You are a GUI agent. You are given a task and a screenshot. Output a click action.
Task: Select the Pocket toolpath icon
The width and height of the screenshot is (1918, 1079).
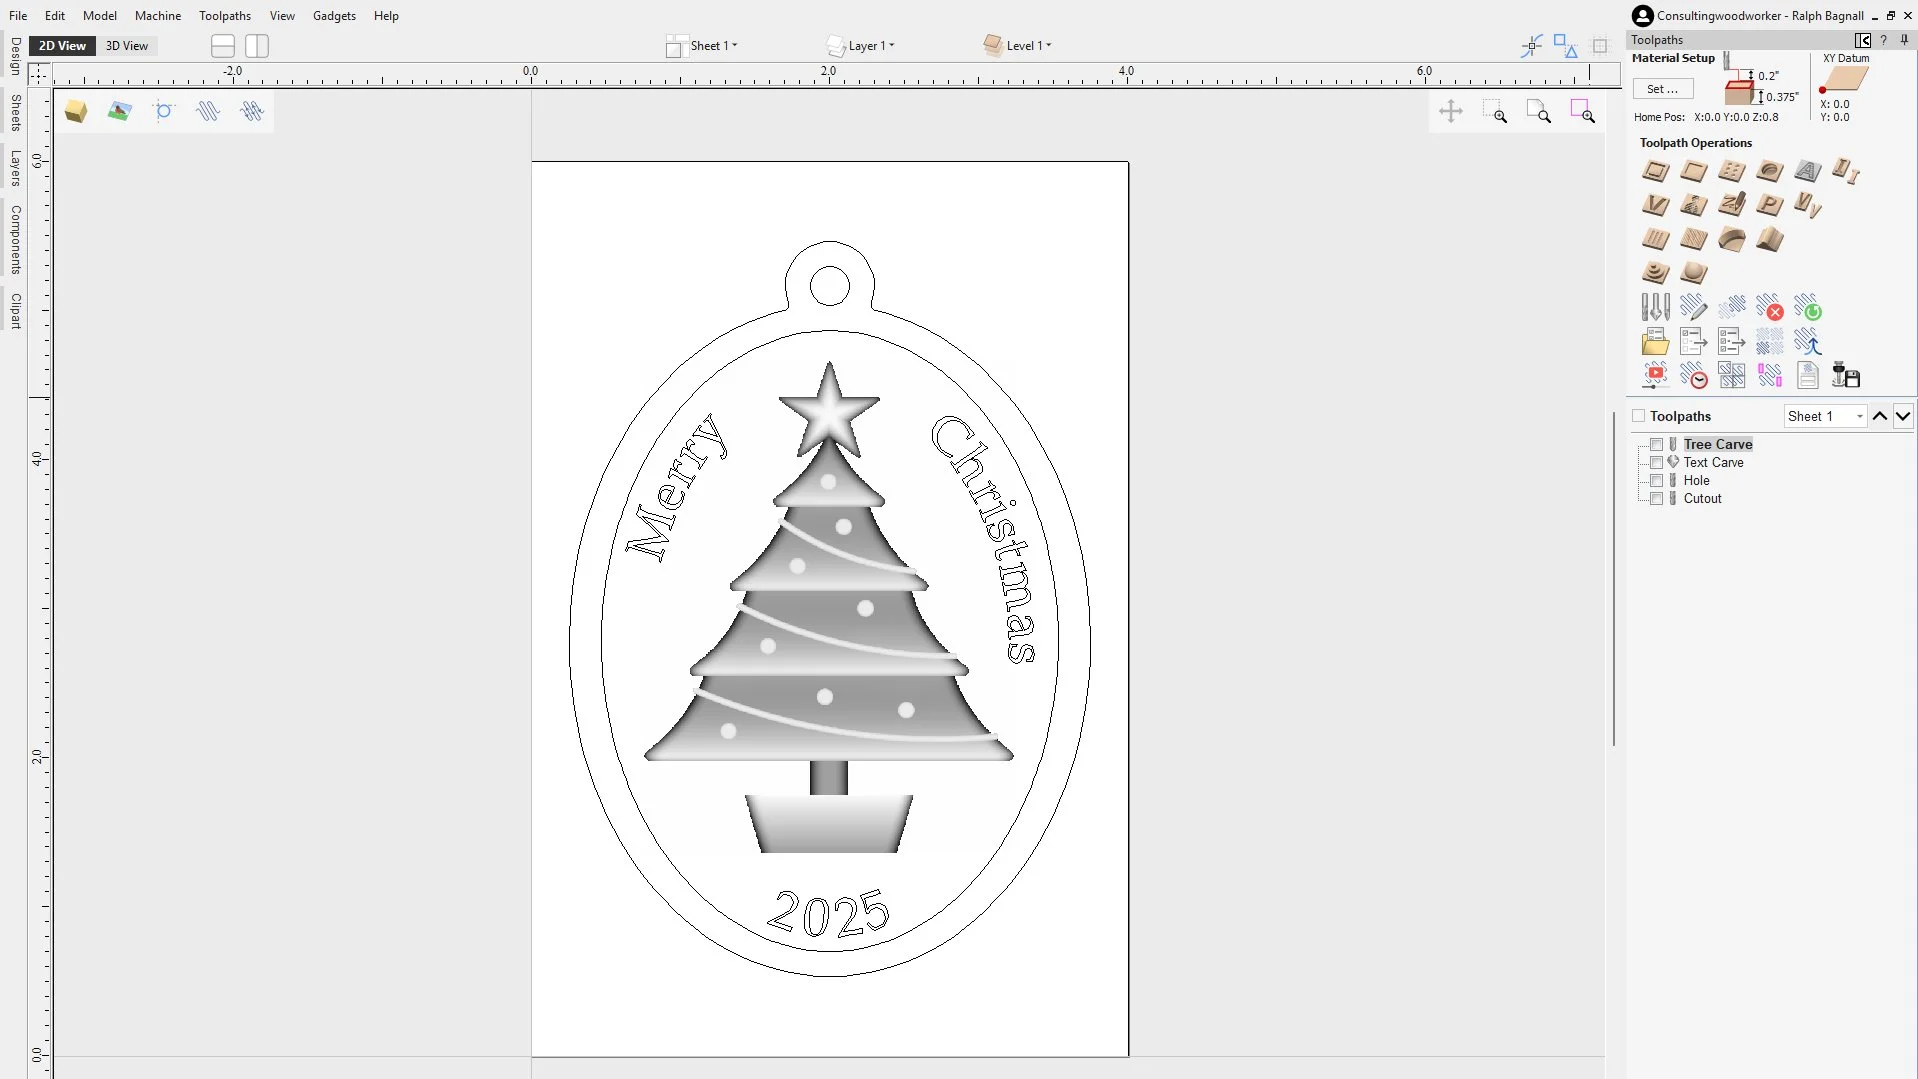pyautogui.click(x=1694, y=171)
